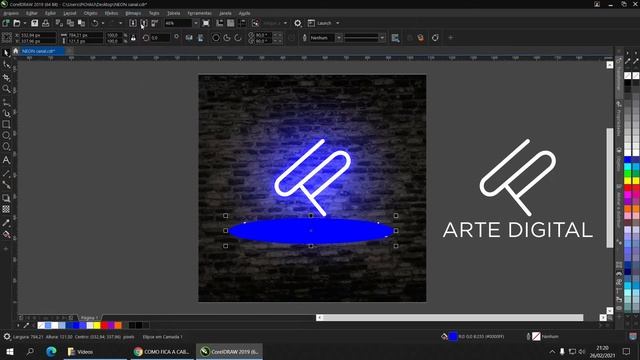Viewport: 640px width, 360px height.
Task: Select the Página 1 page tab
Action: [x=89, y=318]
